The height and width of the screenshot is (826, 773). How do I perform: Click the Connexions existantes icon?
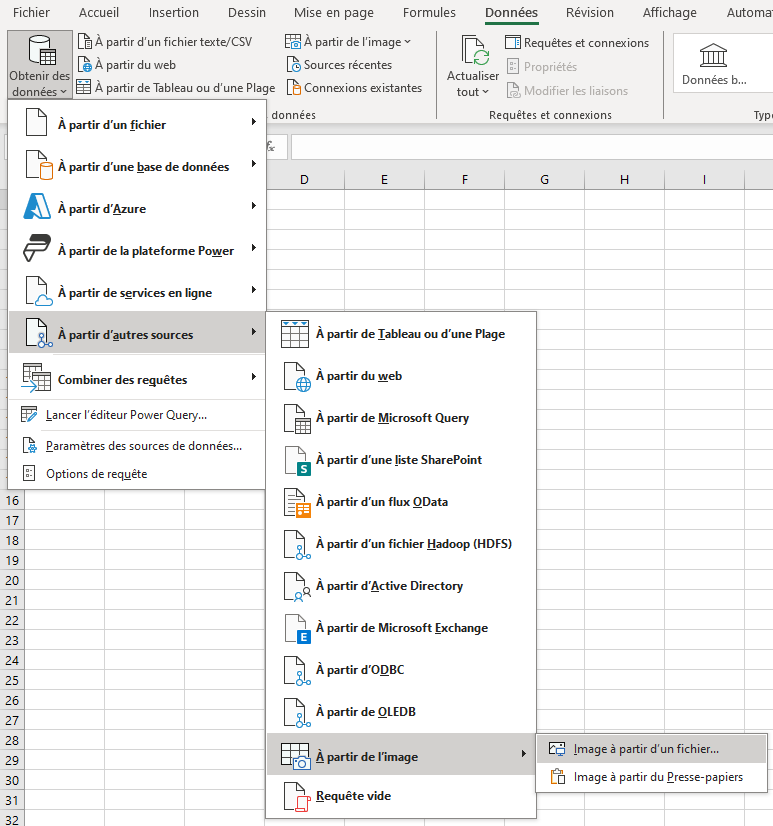293,87
